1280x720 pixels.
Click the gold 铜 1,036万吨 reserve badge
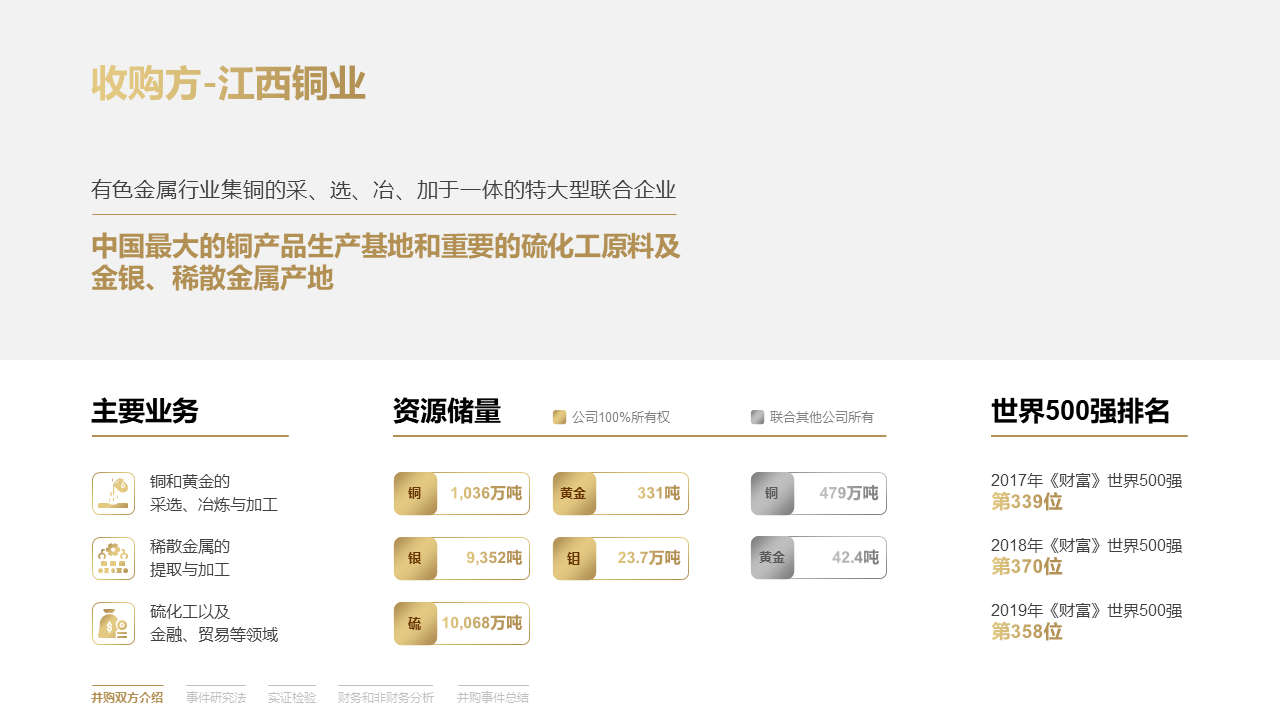click(462, 494)
